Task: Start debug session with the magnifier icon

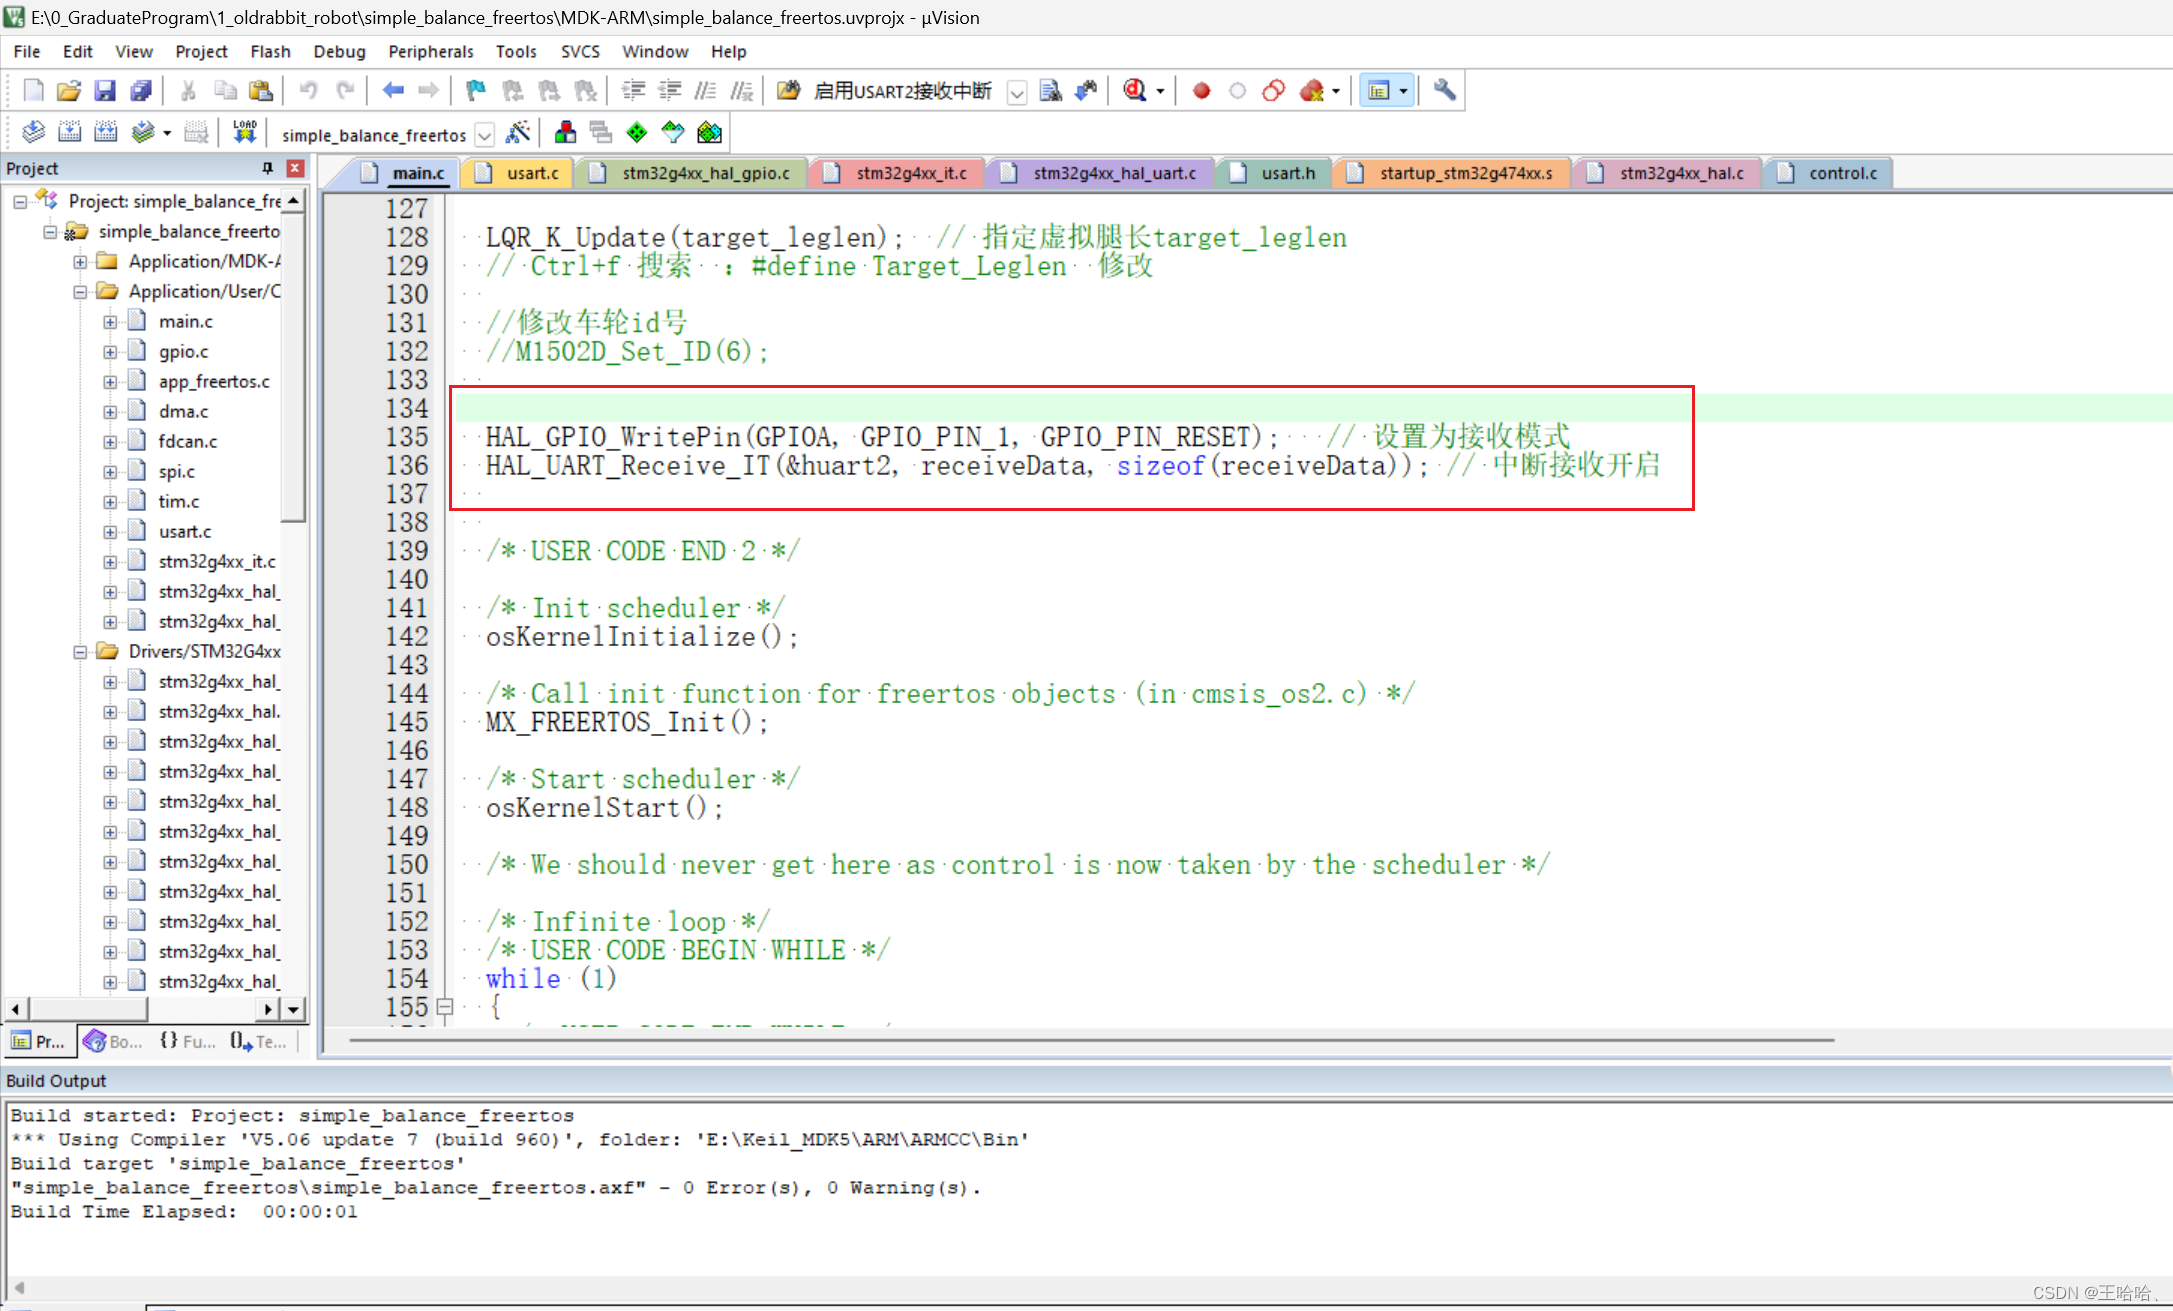Action: [1134, 91]
